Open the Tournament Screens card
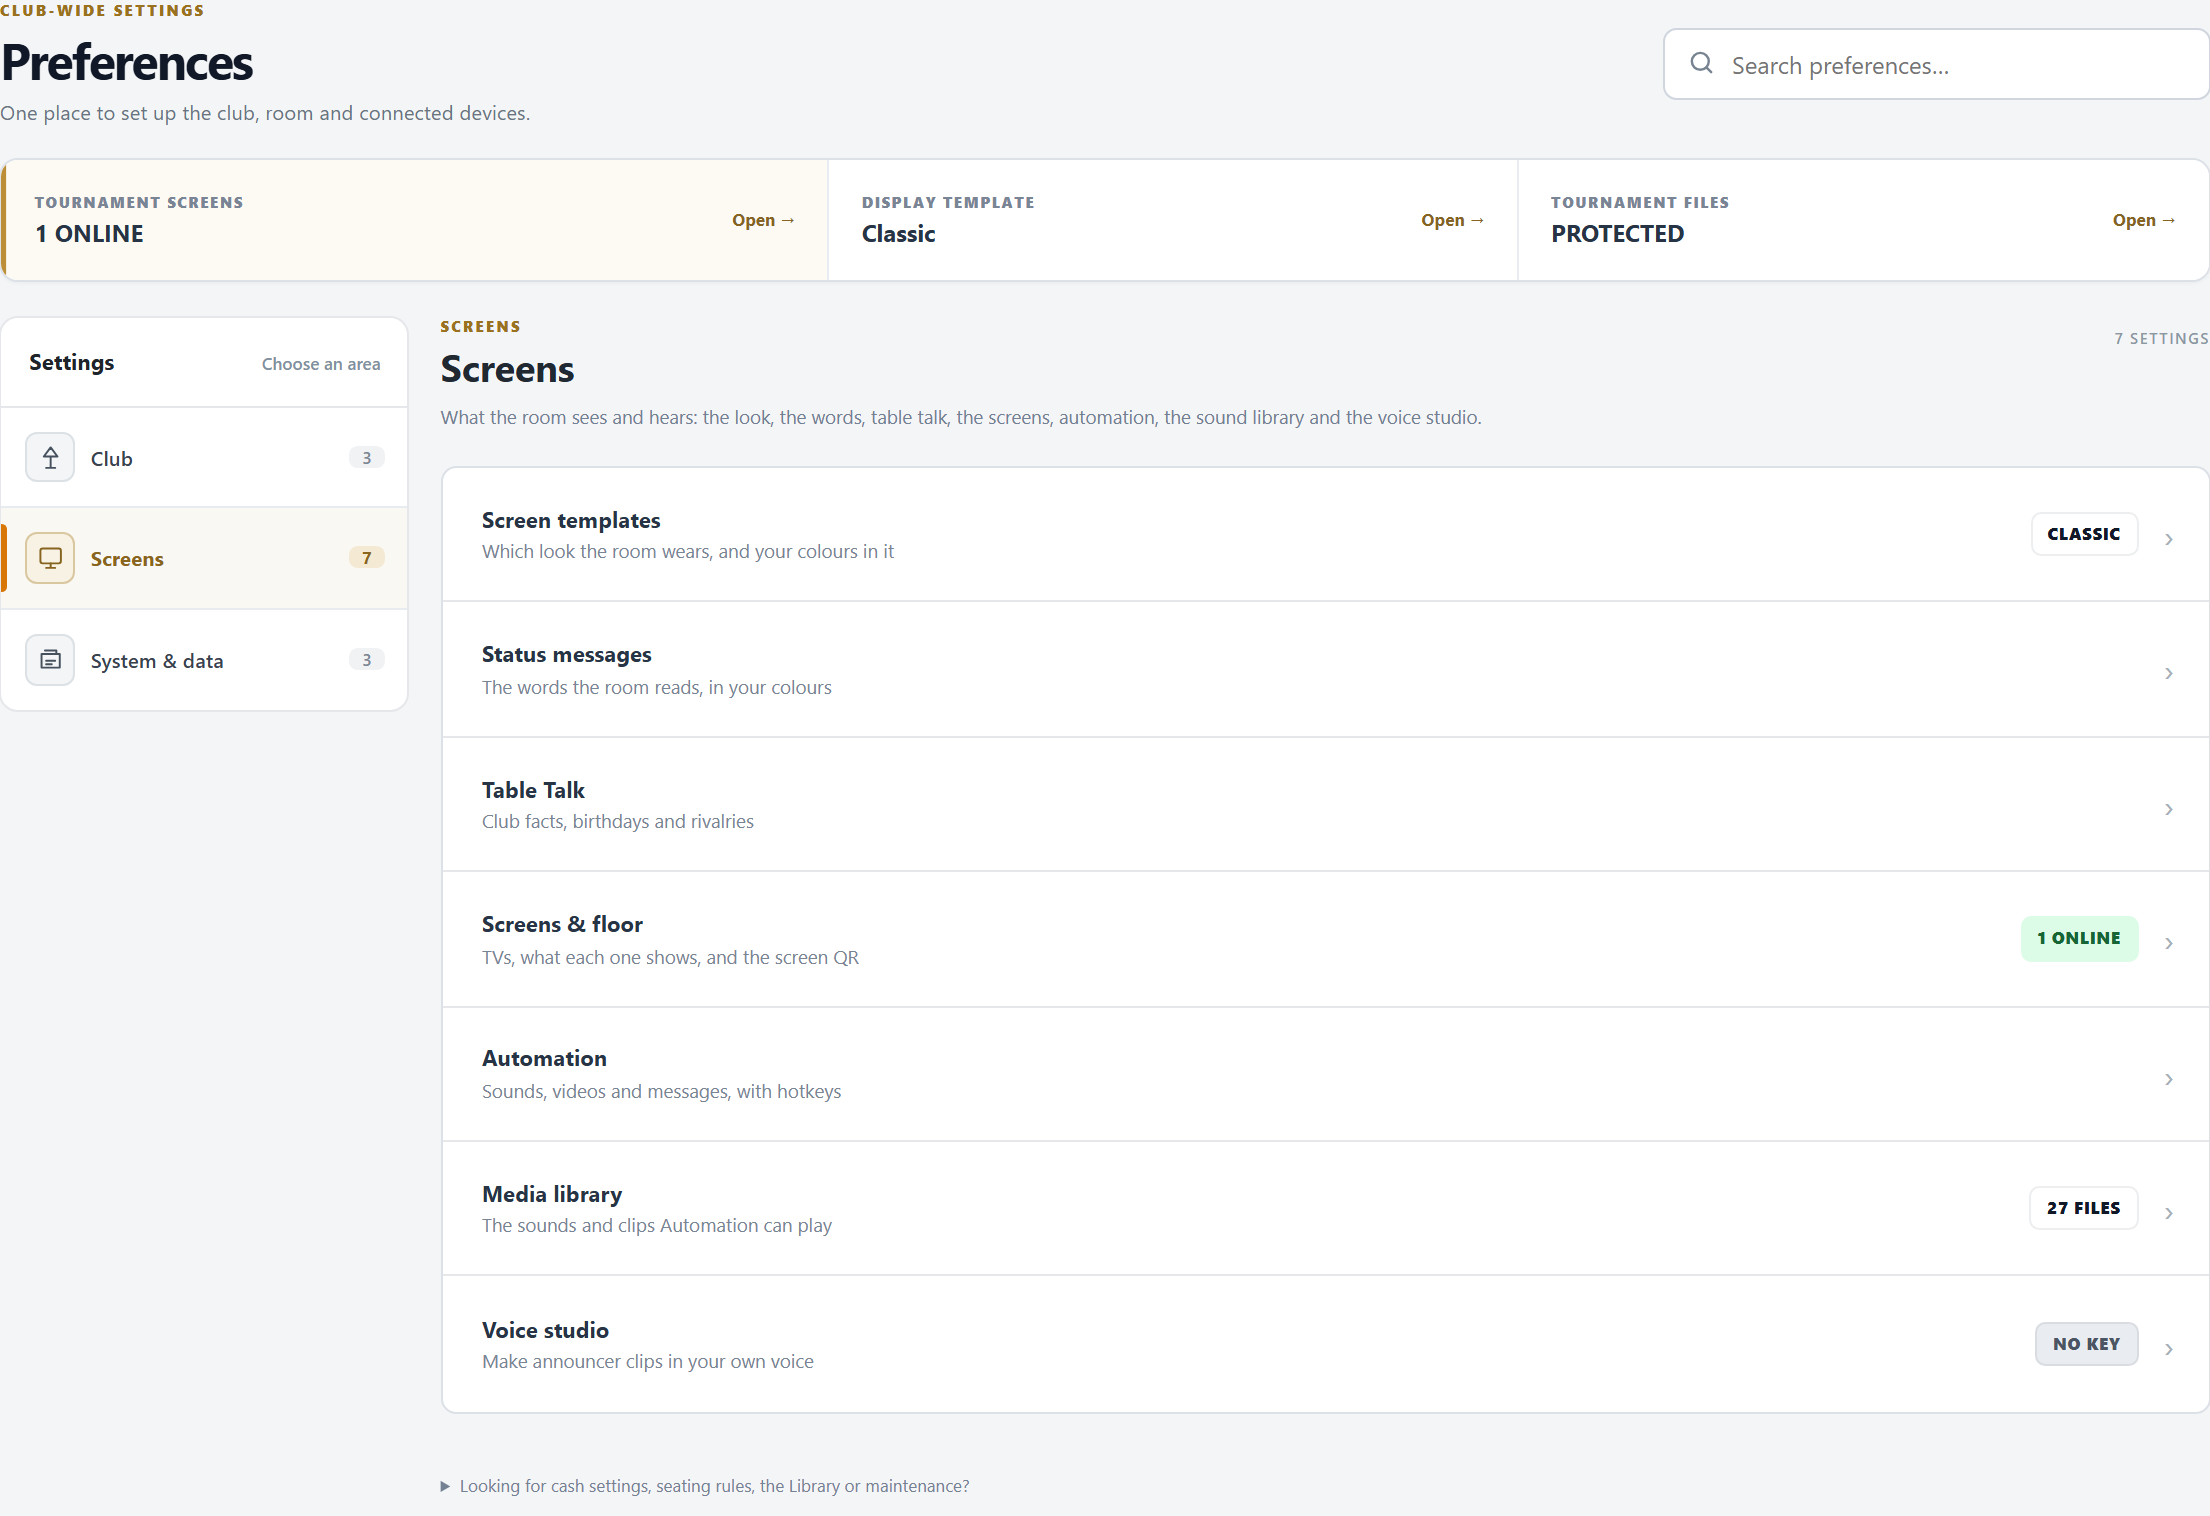Screen dimensions: 2210x1516 click(415, 220)
